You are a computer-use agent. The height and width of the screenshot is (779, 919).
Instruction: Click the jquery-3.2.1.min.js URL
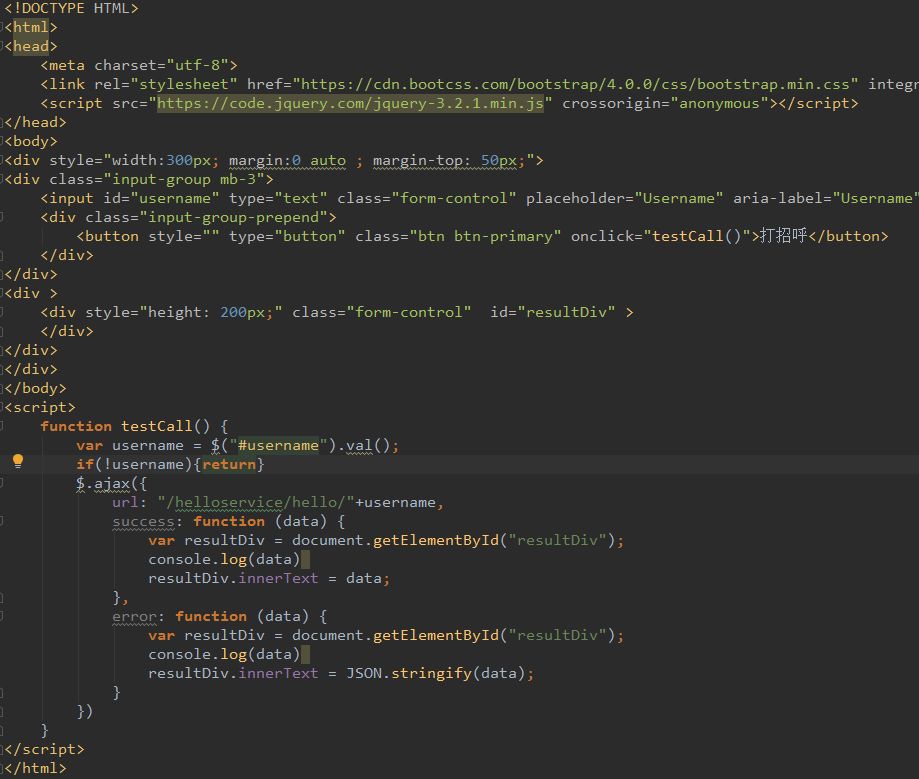coord(350,103)
